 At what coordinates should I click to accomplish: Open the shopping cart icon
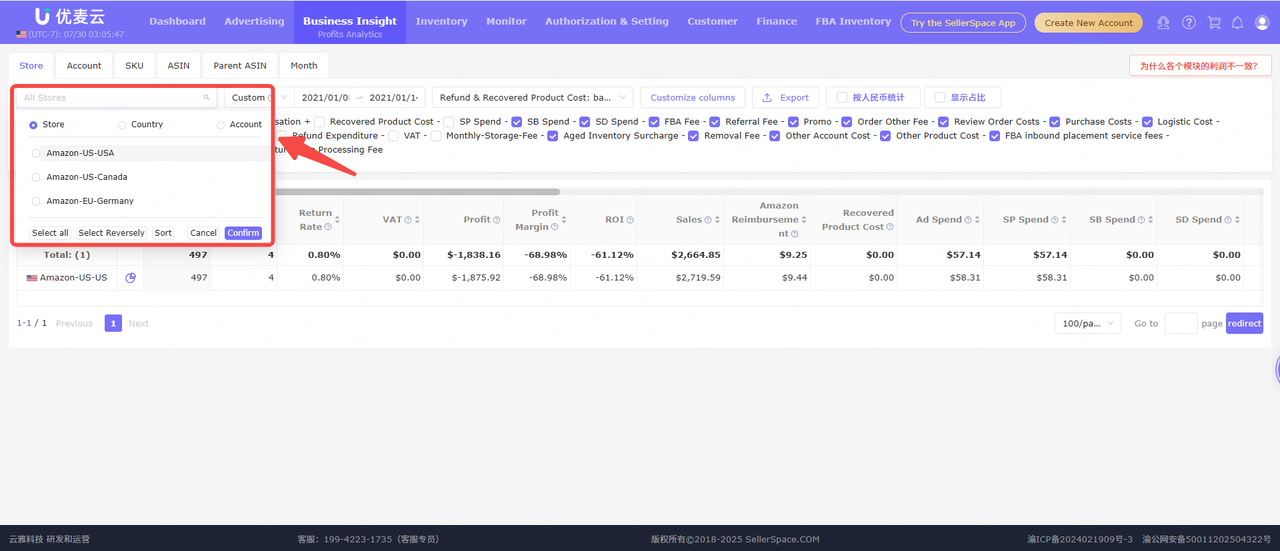1214,22
